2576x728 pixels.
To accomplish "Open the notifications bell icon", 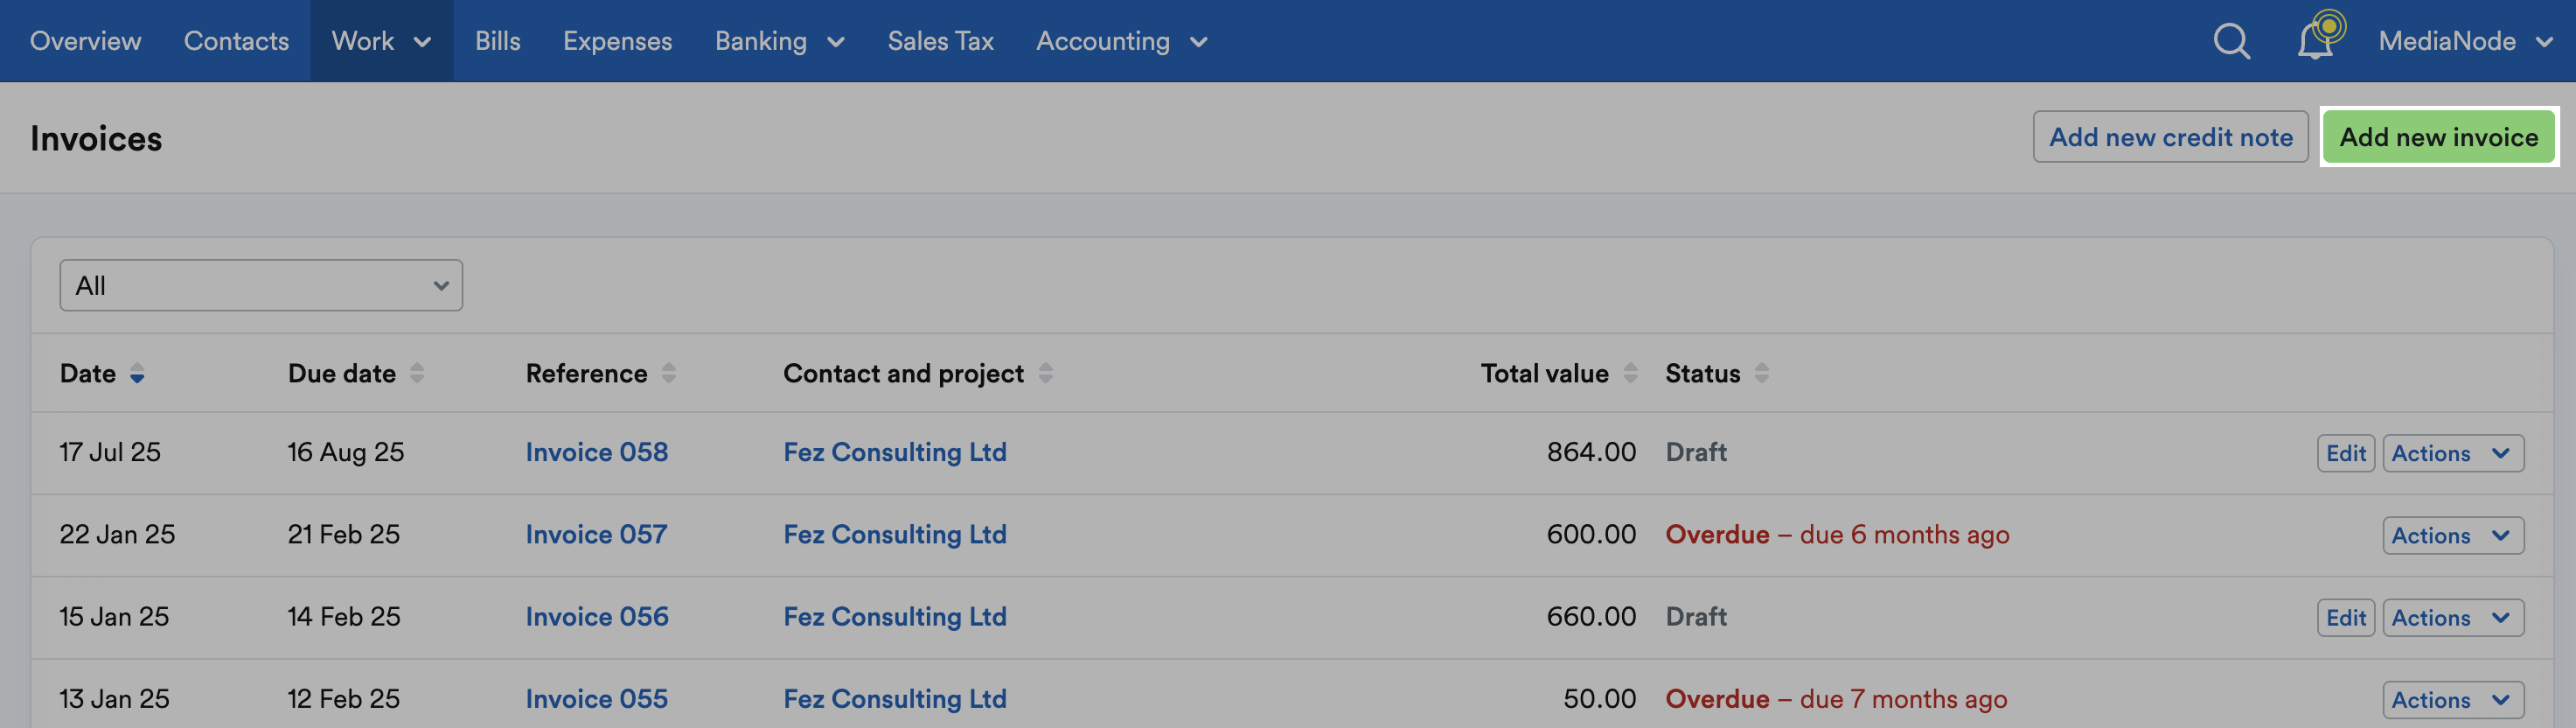I will [x=2316, y=40].
